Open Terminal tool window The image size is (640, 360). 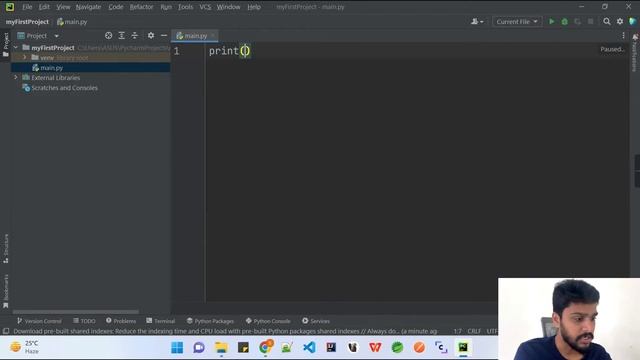pyautogui.click(x=160, y=321)
